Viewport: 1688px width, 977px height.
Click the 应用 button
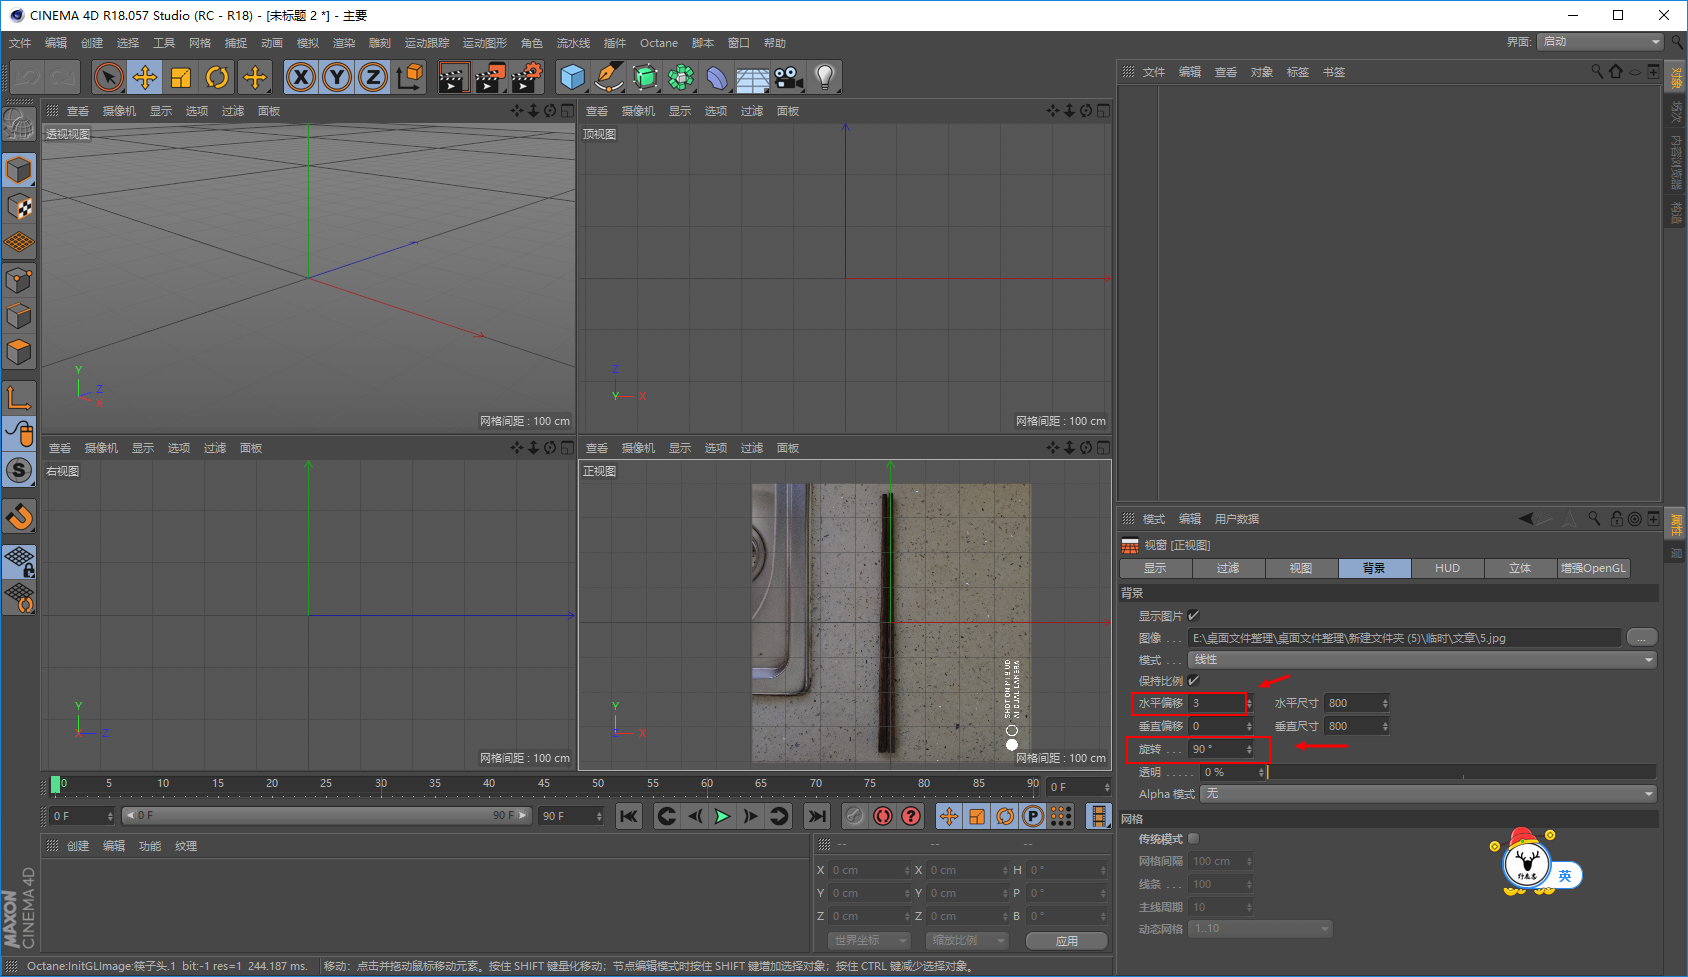click(1067, 941)
